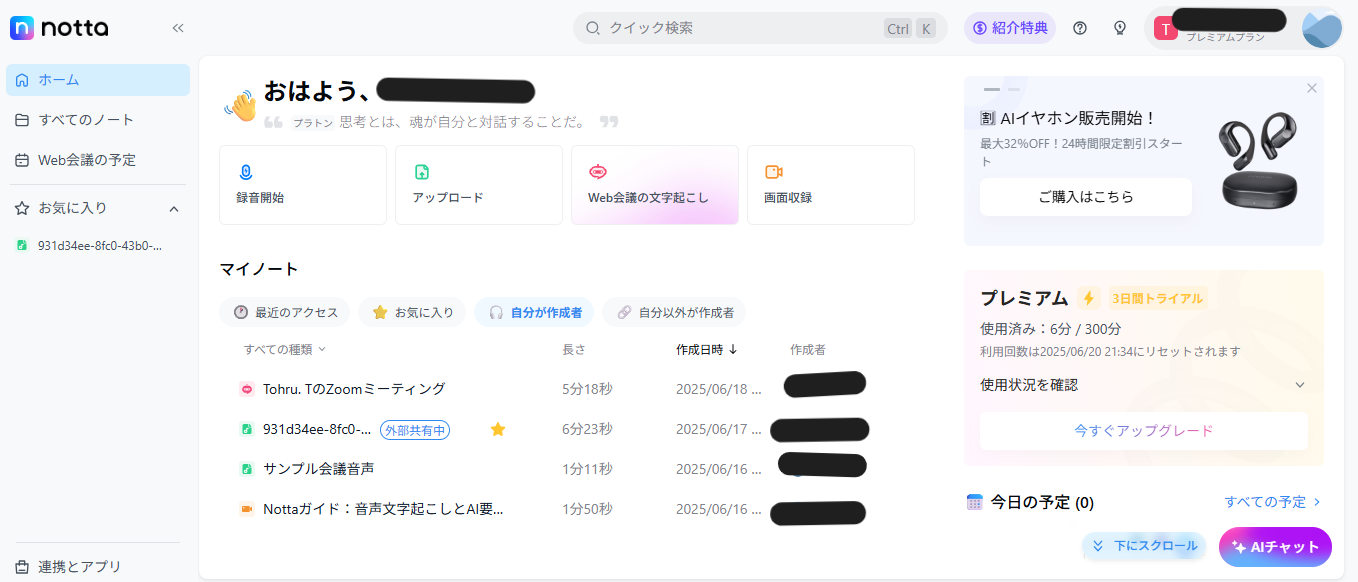
Task: Expand the 使用状況を確認 section
Action: point(1299,385)
